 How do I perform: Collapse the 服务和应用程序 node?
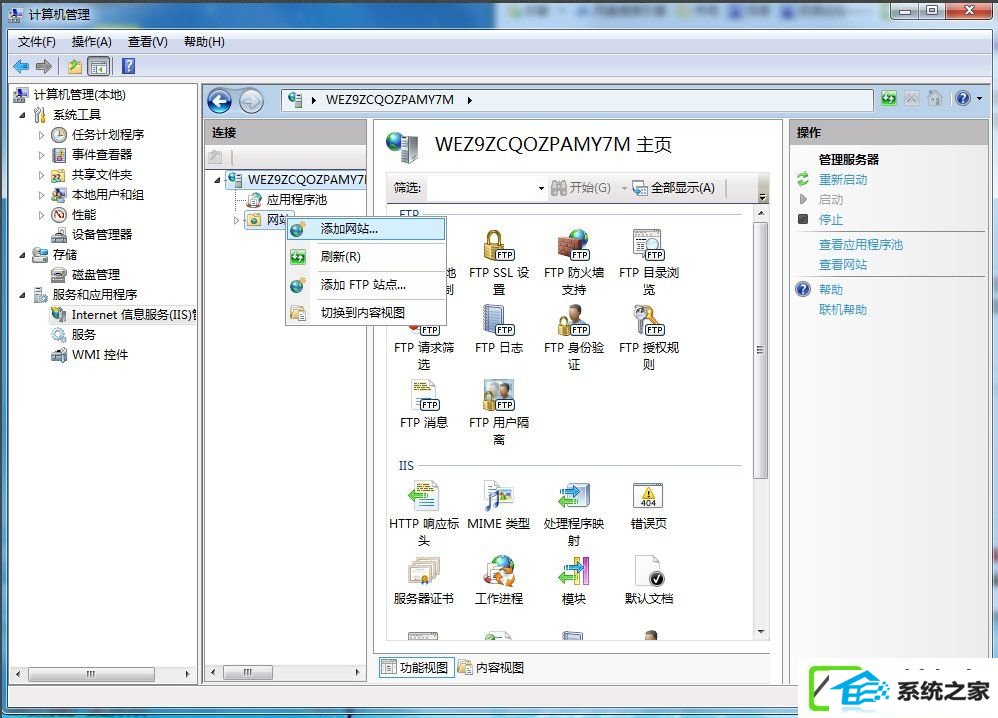[22, 295]
